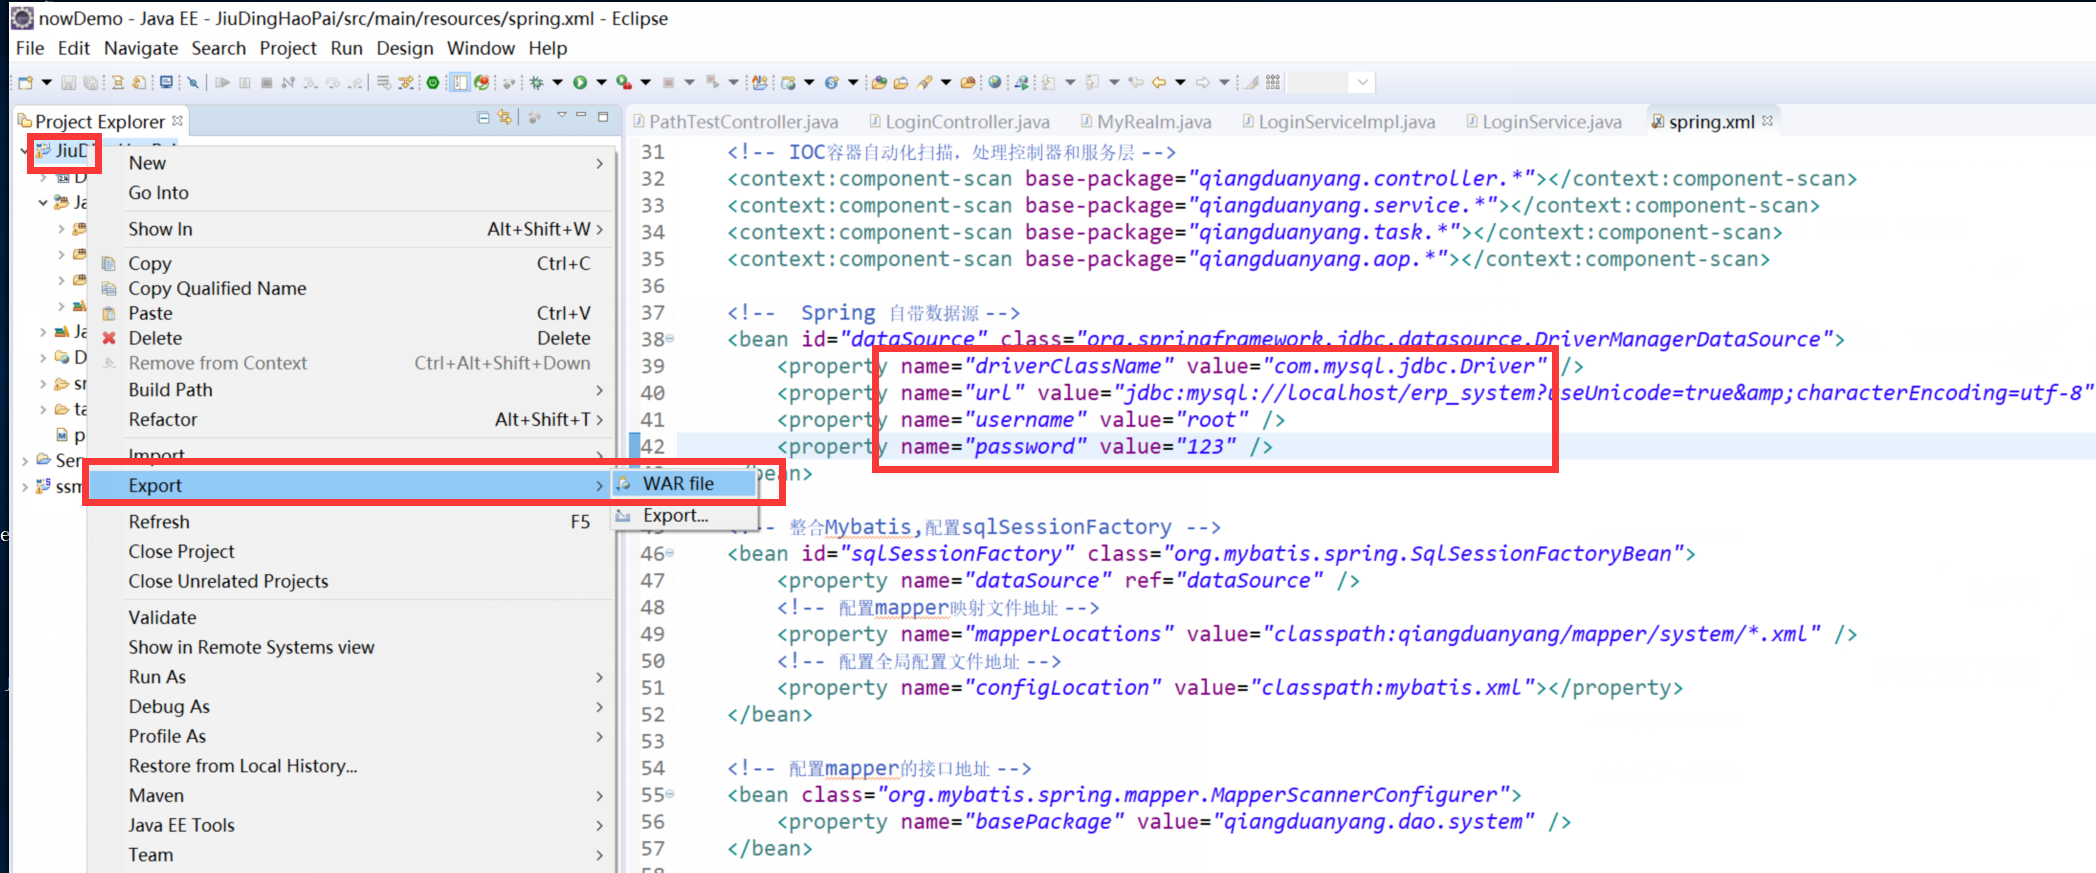Click the Save toolbar icon
2096x873 pixels.
click(68, 82)
